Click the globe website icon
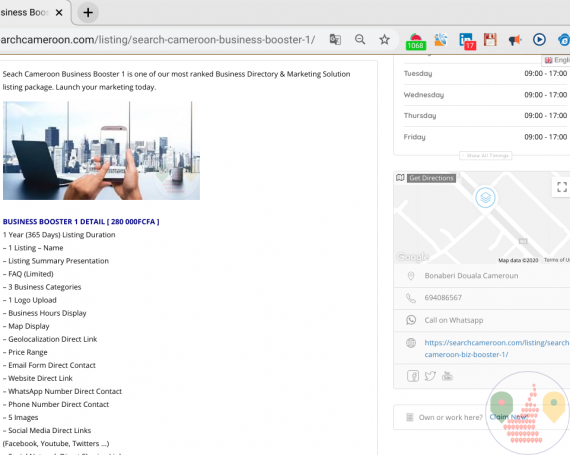Viewport: 570px width, 455px height. 411,343
